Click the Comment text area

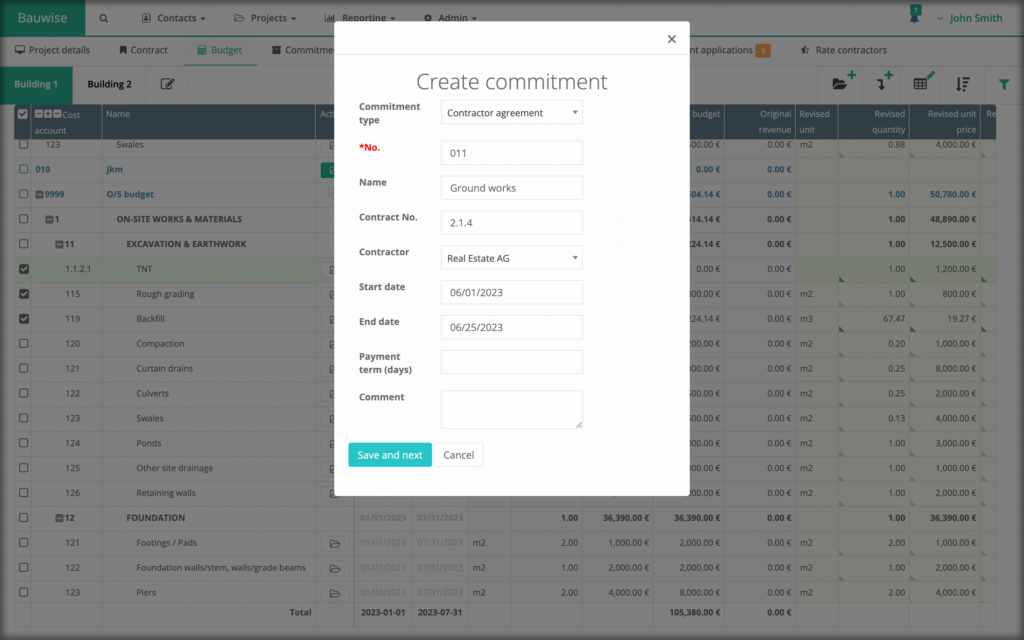pyautogui.click(x=511, y=409)
